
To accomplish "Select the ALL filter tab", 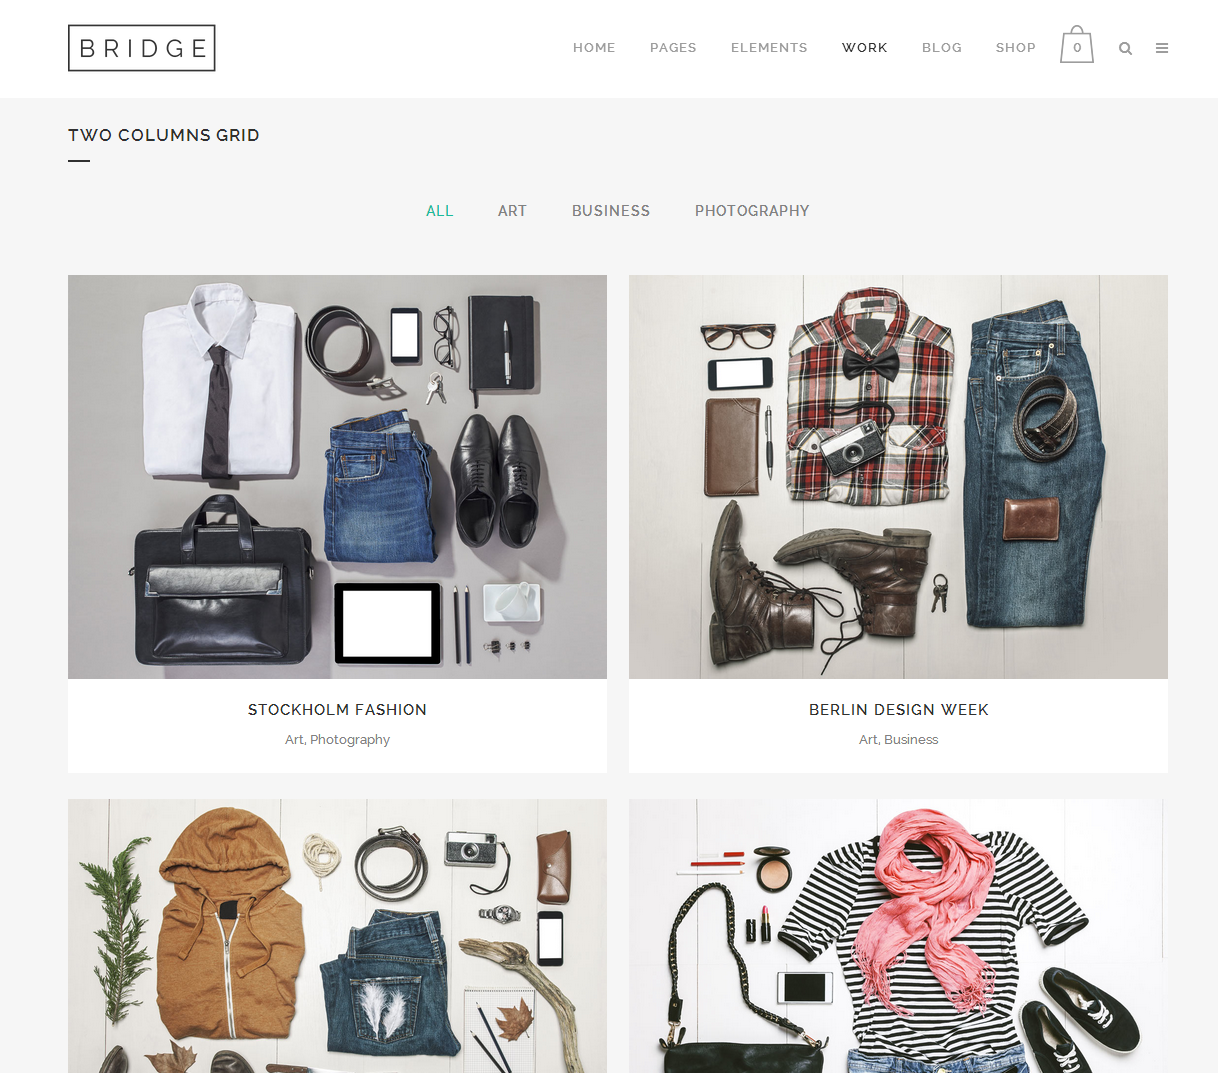I will click(x=440, y=211).
